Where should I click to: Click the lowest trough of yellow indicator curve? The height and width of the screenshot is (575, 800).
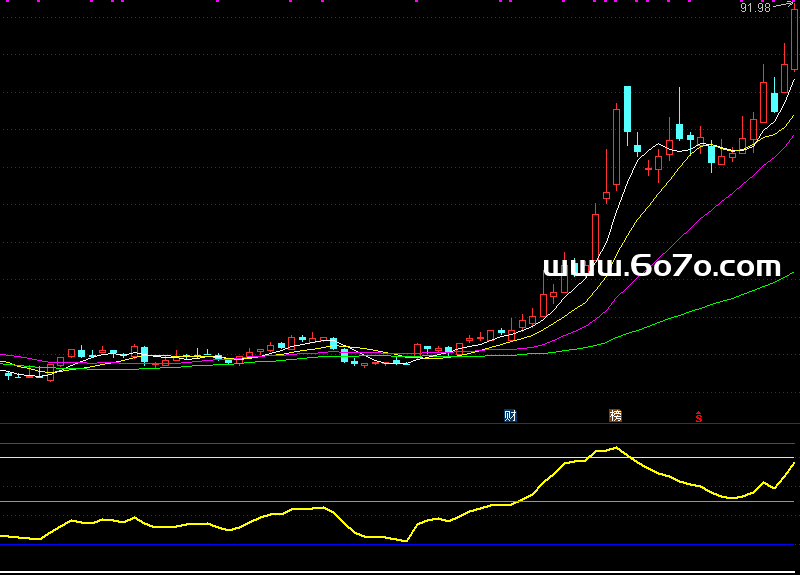[406, 541]
